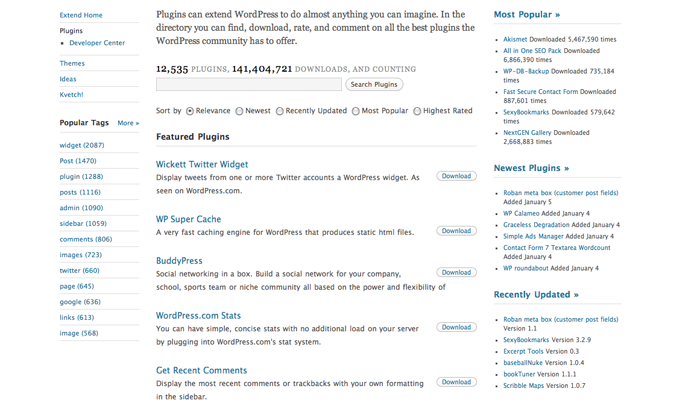Expand the Newest Plugins » section
Screen dimensions: 700x412
[531, 168]
